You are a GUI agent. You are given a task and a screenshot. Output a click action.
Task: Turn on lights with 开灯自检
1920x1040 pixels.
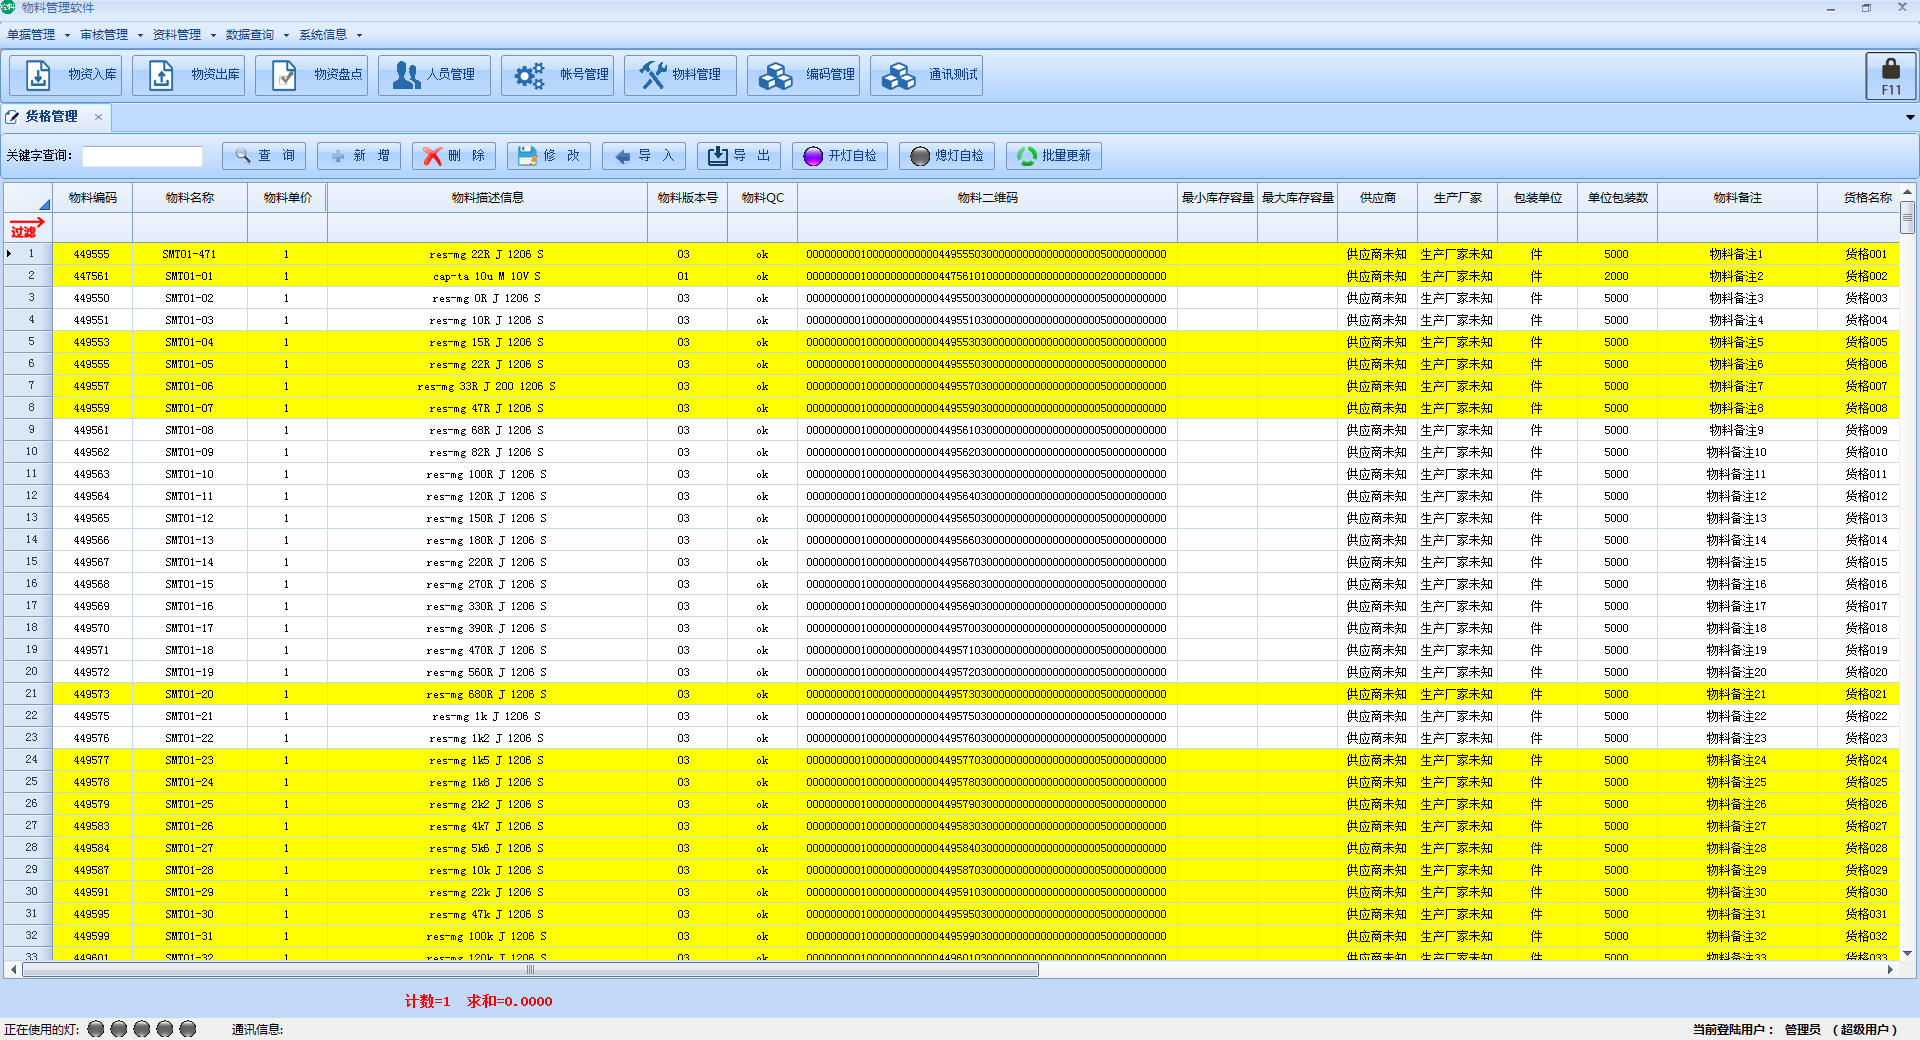(840, 156)
